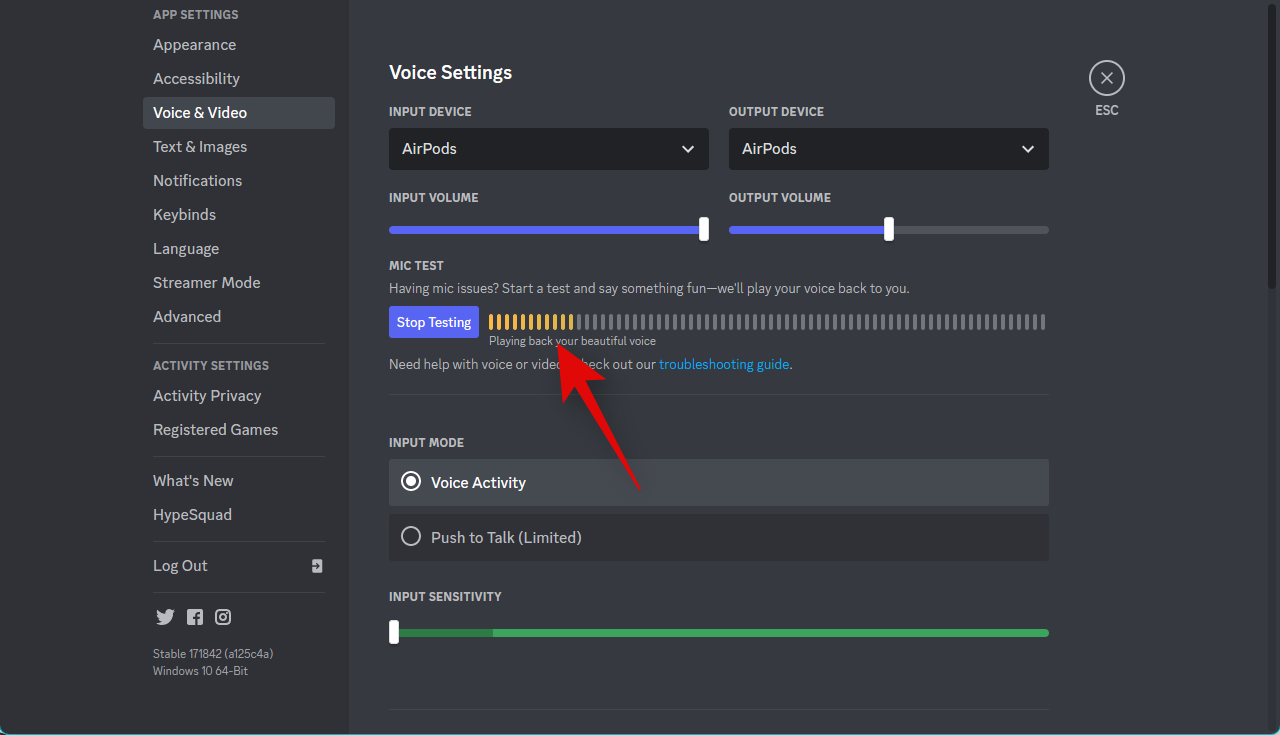The height and width of the screenshot is (735, 1280).
Task: Open Streamer Mode settings
Action: coord(206,283)
